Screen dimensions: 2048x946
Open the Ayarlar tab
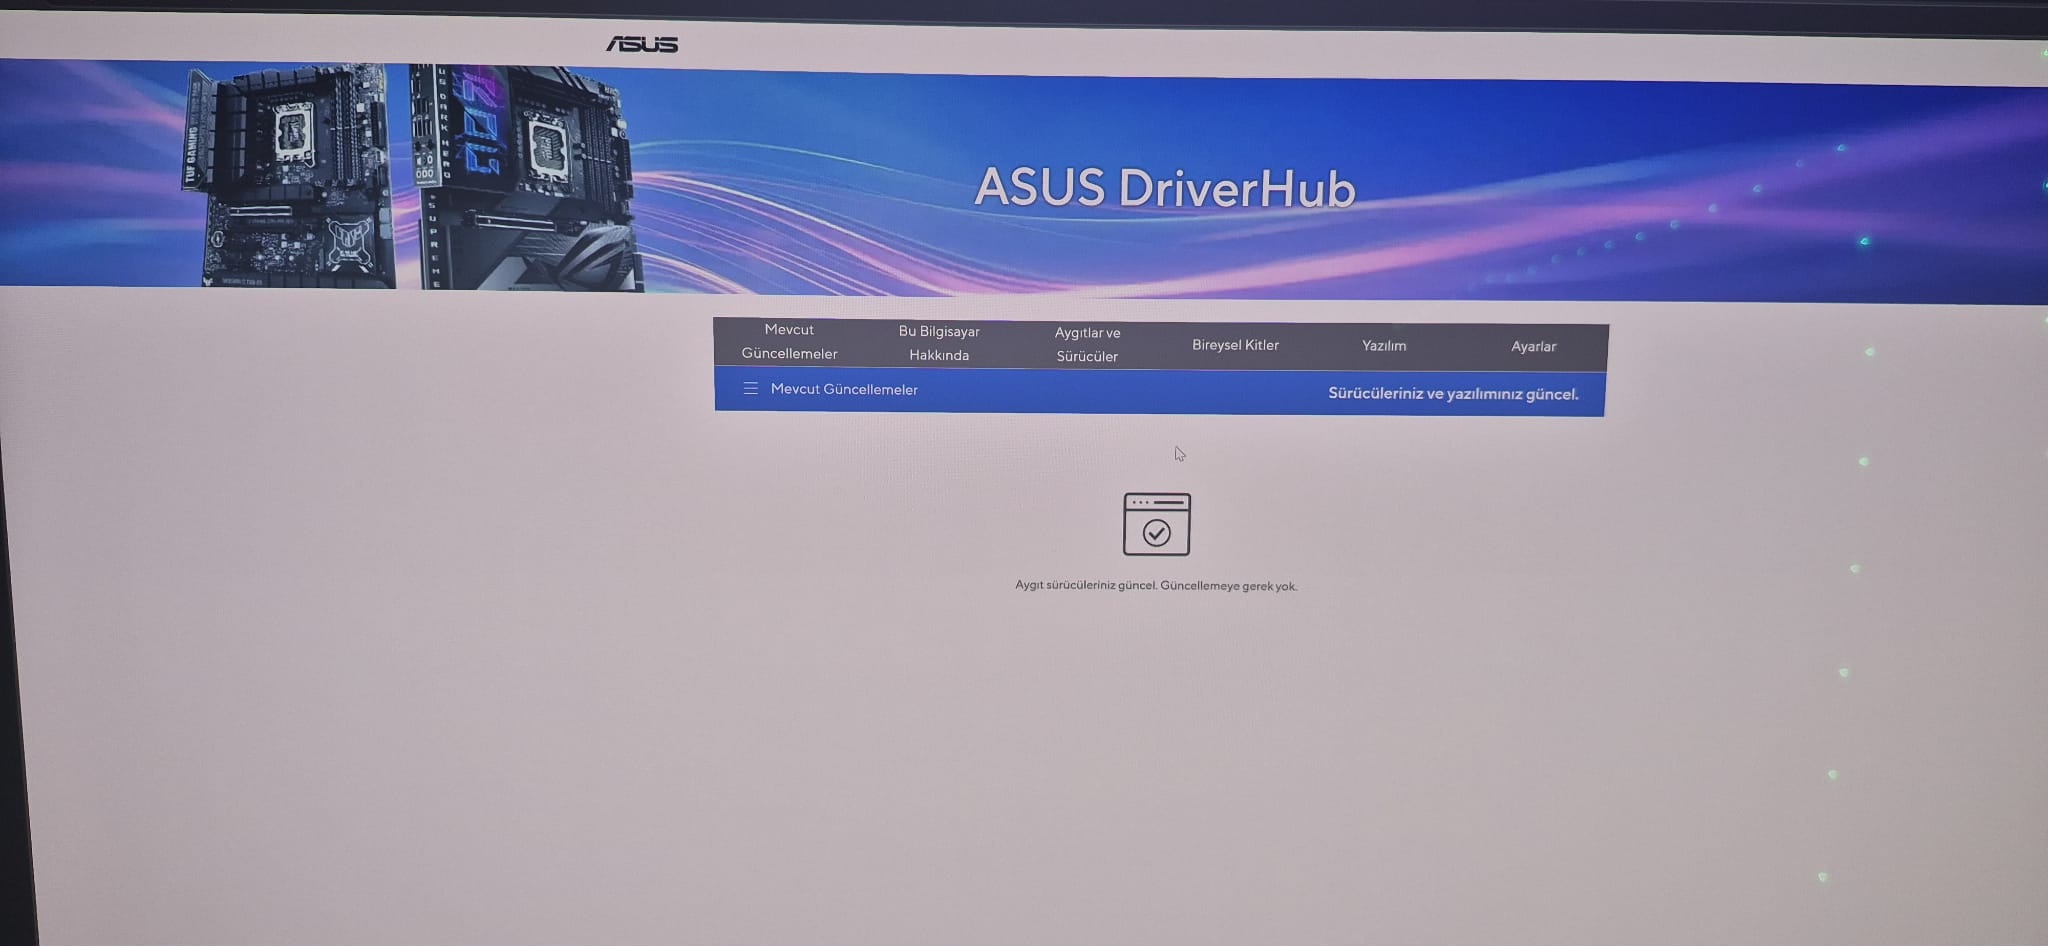coord(1533,347)
